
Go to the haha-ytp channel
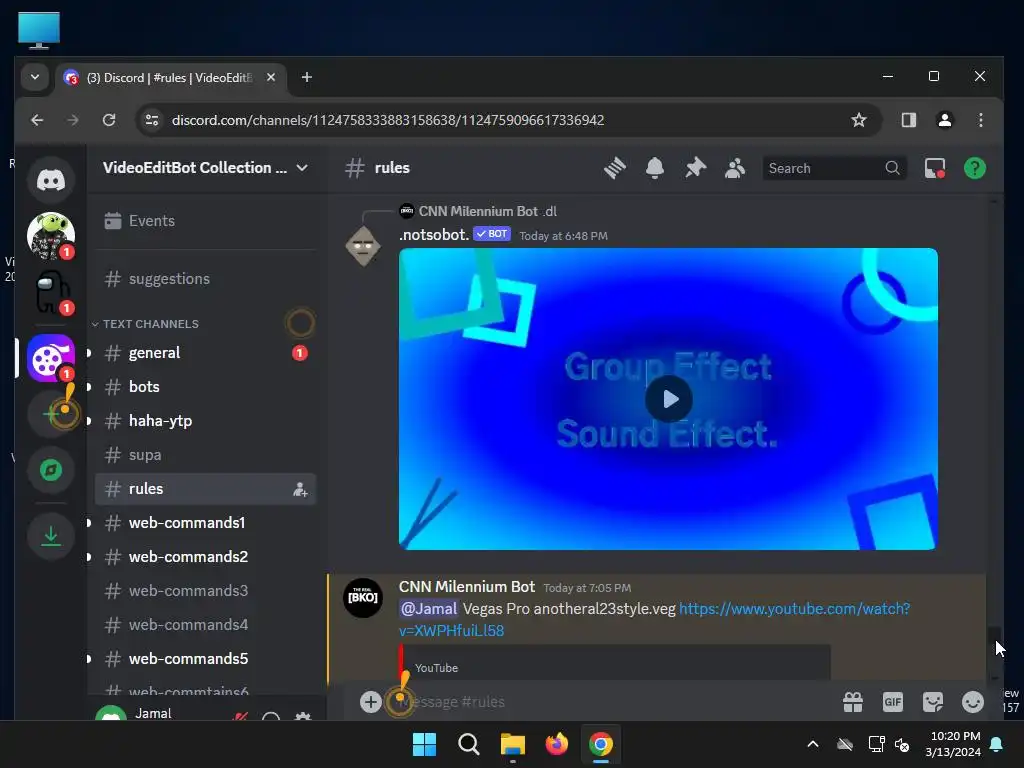206,421
